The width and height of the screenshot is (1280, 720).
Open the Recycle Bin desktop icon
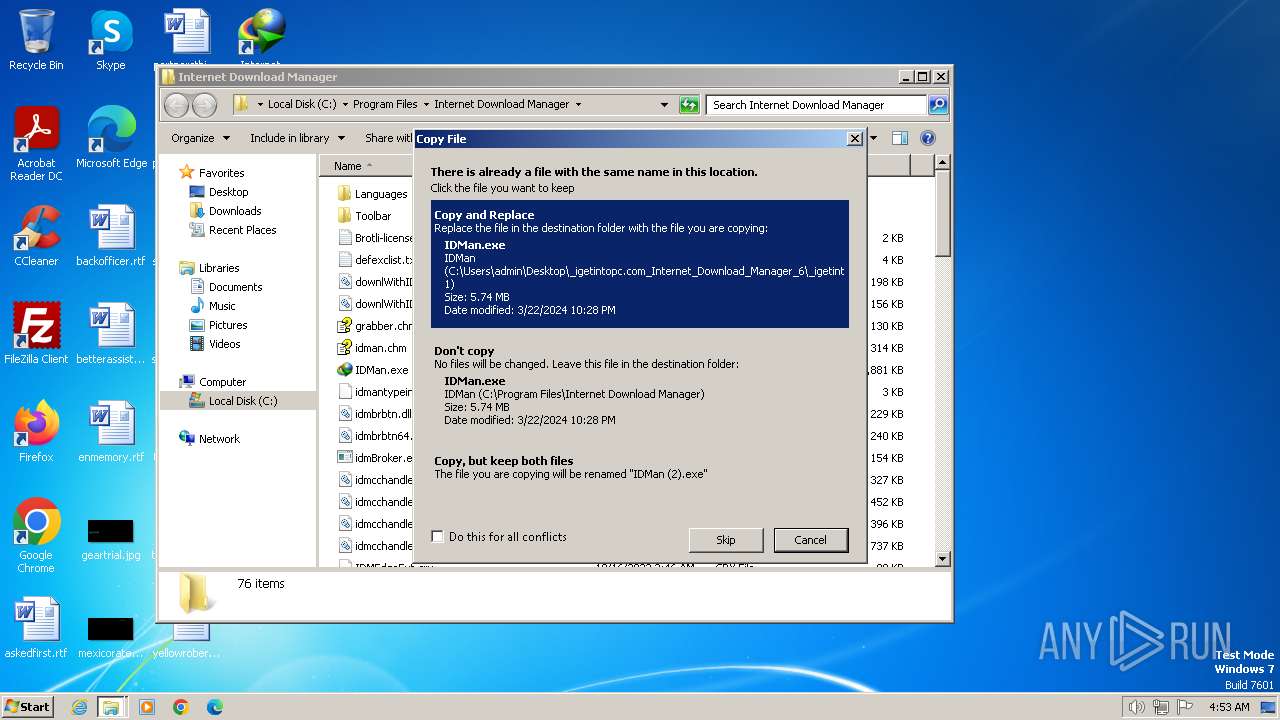coord(36,40)
